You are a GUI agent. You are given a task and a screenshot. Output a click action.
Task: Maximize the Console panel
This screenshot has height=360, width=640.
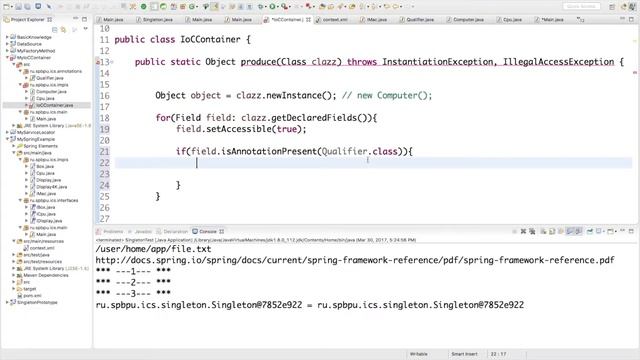631,231
